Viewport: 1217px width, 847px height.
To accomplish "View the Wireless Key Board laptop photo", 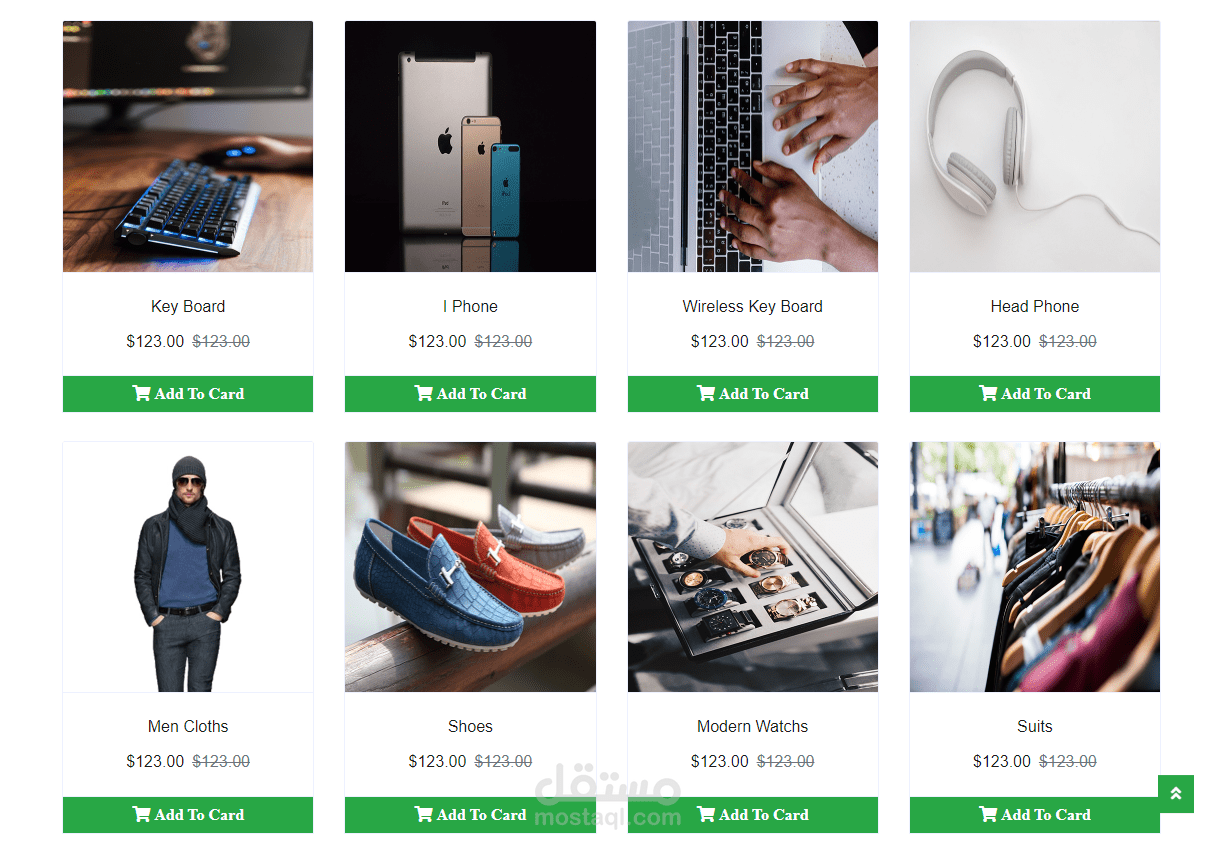I will (x=753, y=146).
